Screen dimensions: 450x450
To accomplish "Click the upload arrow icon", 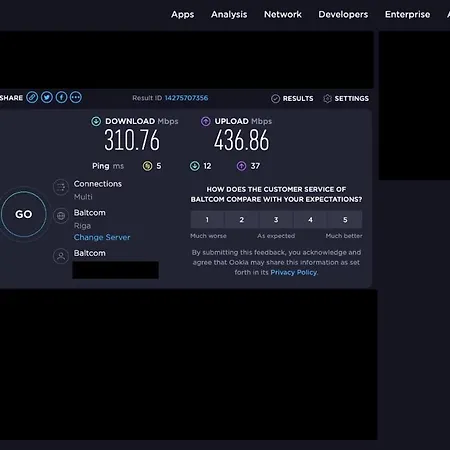I will click(x=205, y=121).
